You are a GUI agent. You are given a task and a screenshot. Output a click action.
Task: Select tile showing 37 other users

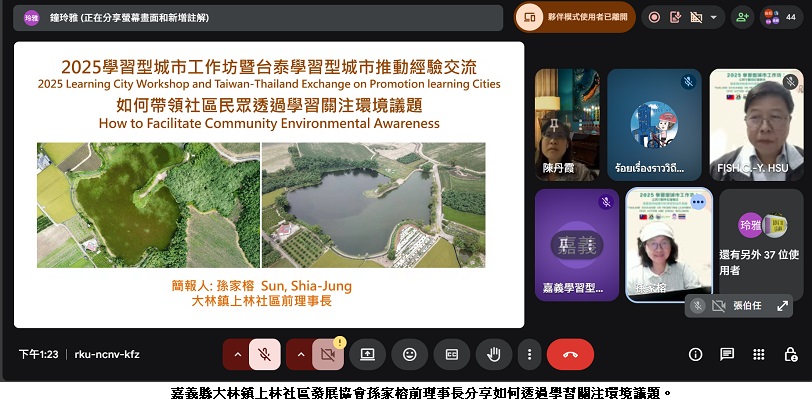coord(760,244)
